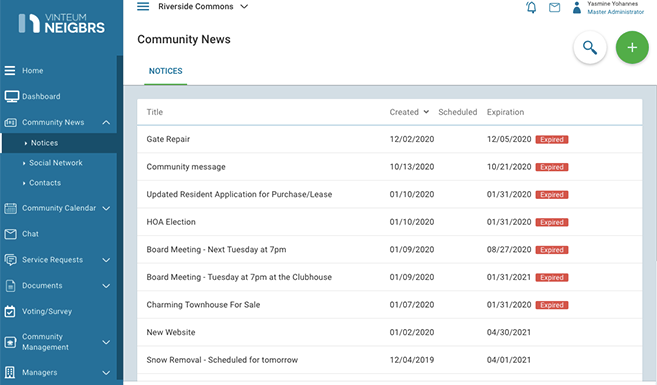Expand the Documents section chevron
Viewport: 657px width, 385px height.
coord(106,286)
